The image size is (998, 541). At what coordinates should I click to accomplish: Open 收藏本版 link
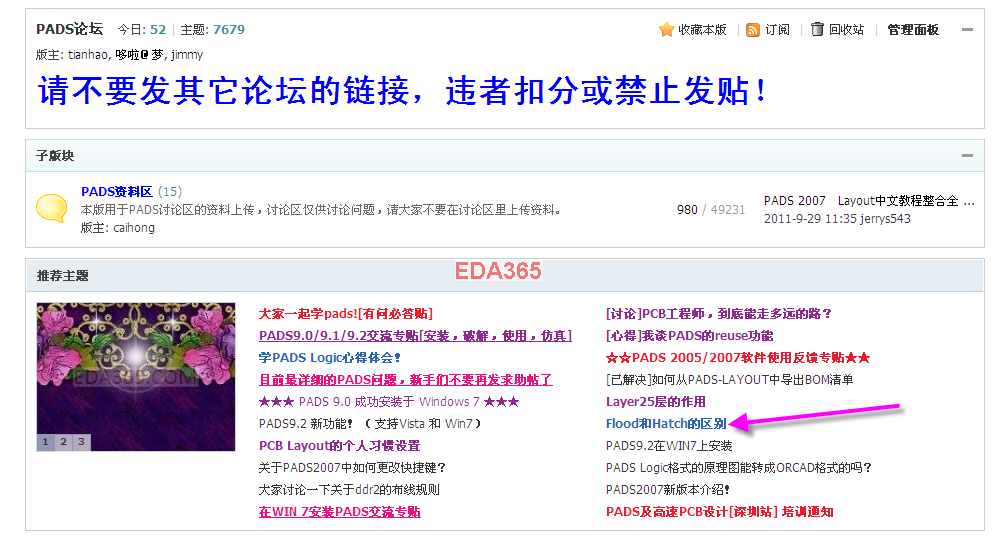pos(702,30)
